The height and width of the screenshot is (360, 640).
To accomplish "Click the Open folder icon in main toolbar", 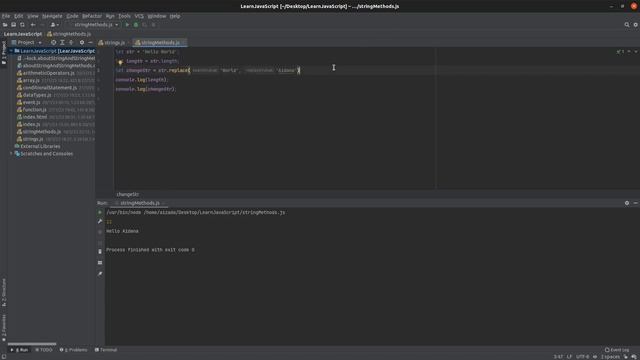I will (5, 25).
